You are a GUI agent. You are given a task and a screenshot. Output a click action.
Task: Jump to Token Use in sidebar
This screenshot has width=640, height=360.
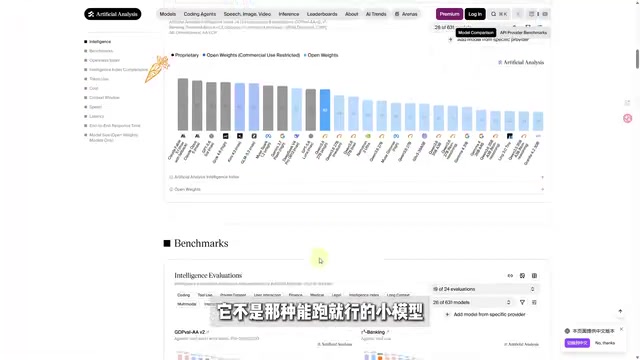click(99, 79)
